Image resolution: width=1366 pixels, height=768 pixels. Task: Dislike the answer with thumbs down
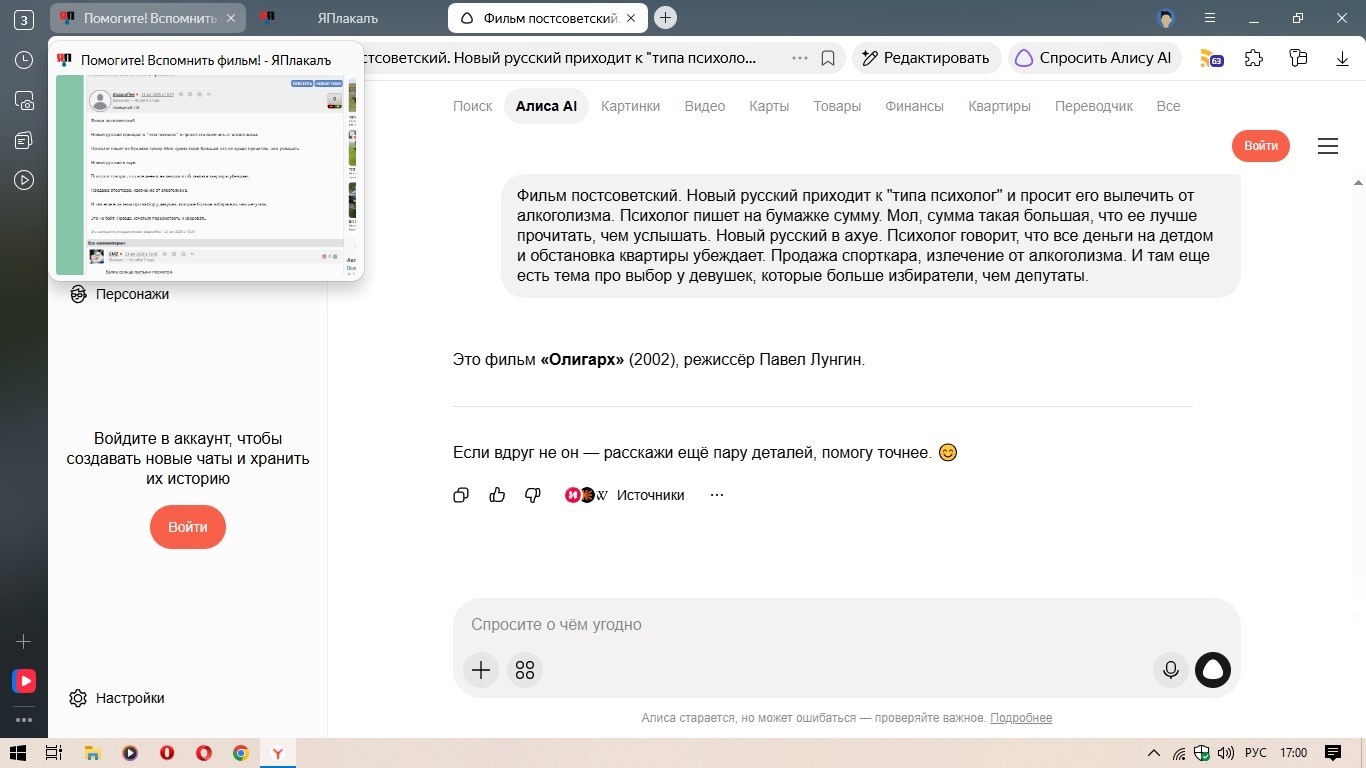[533, 495]
